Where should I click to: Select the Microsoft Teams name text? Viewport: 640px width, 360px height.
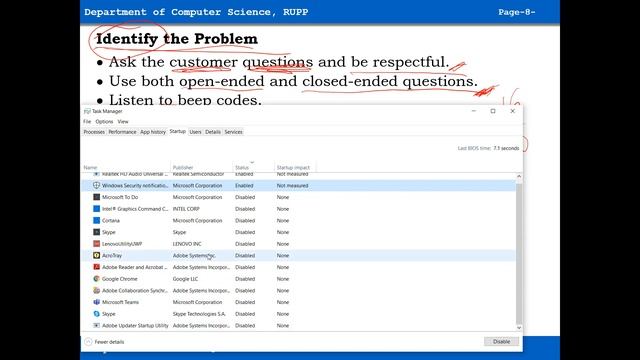120,302
